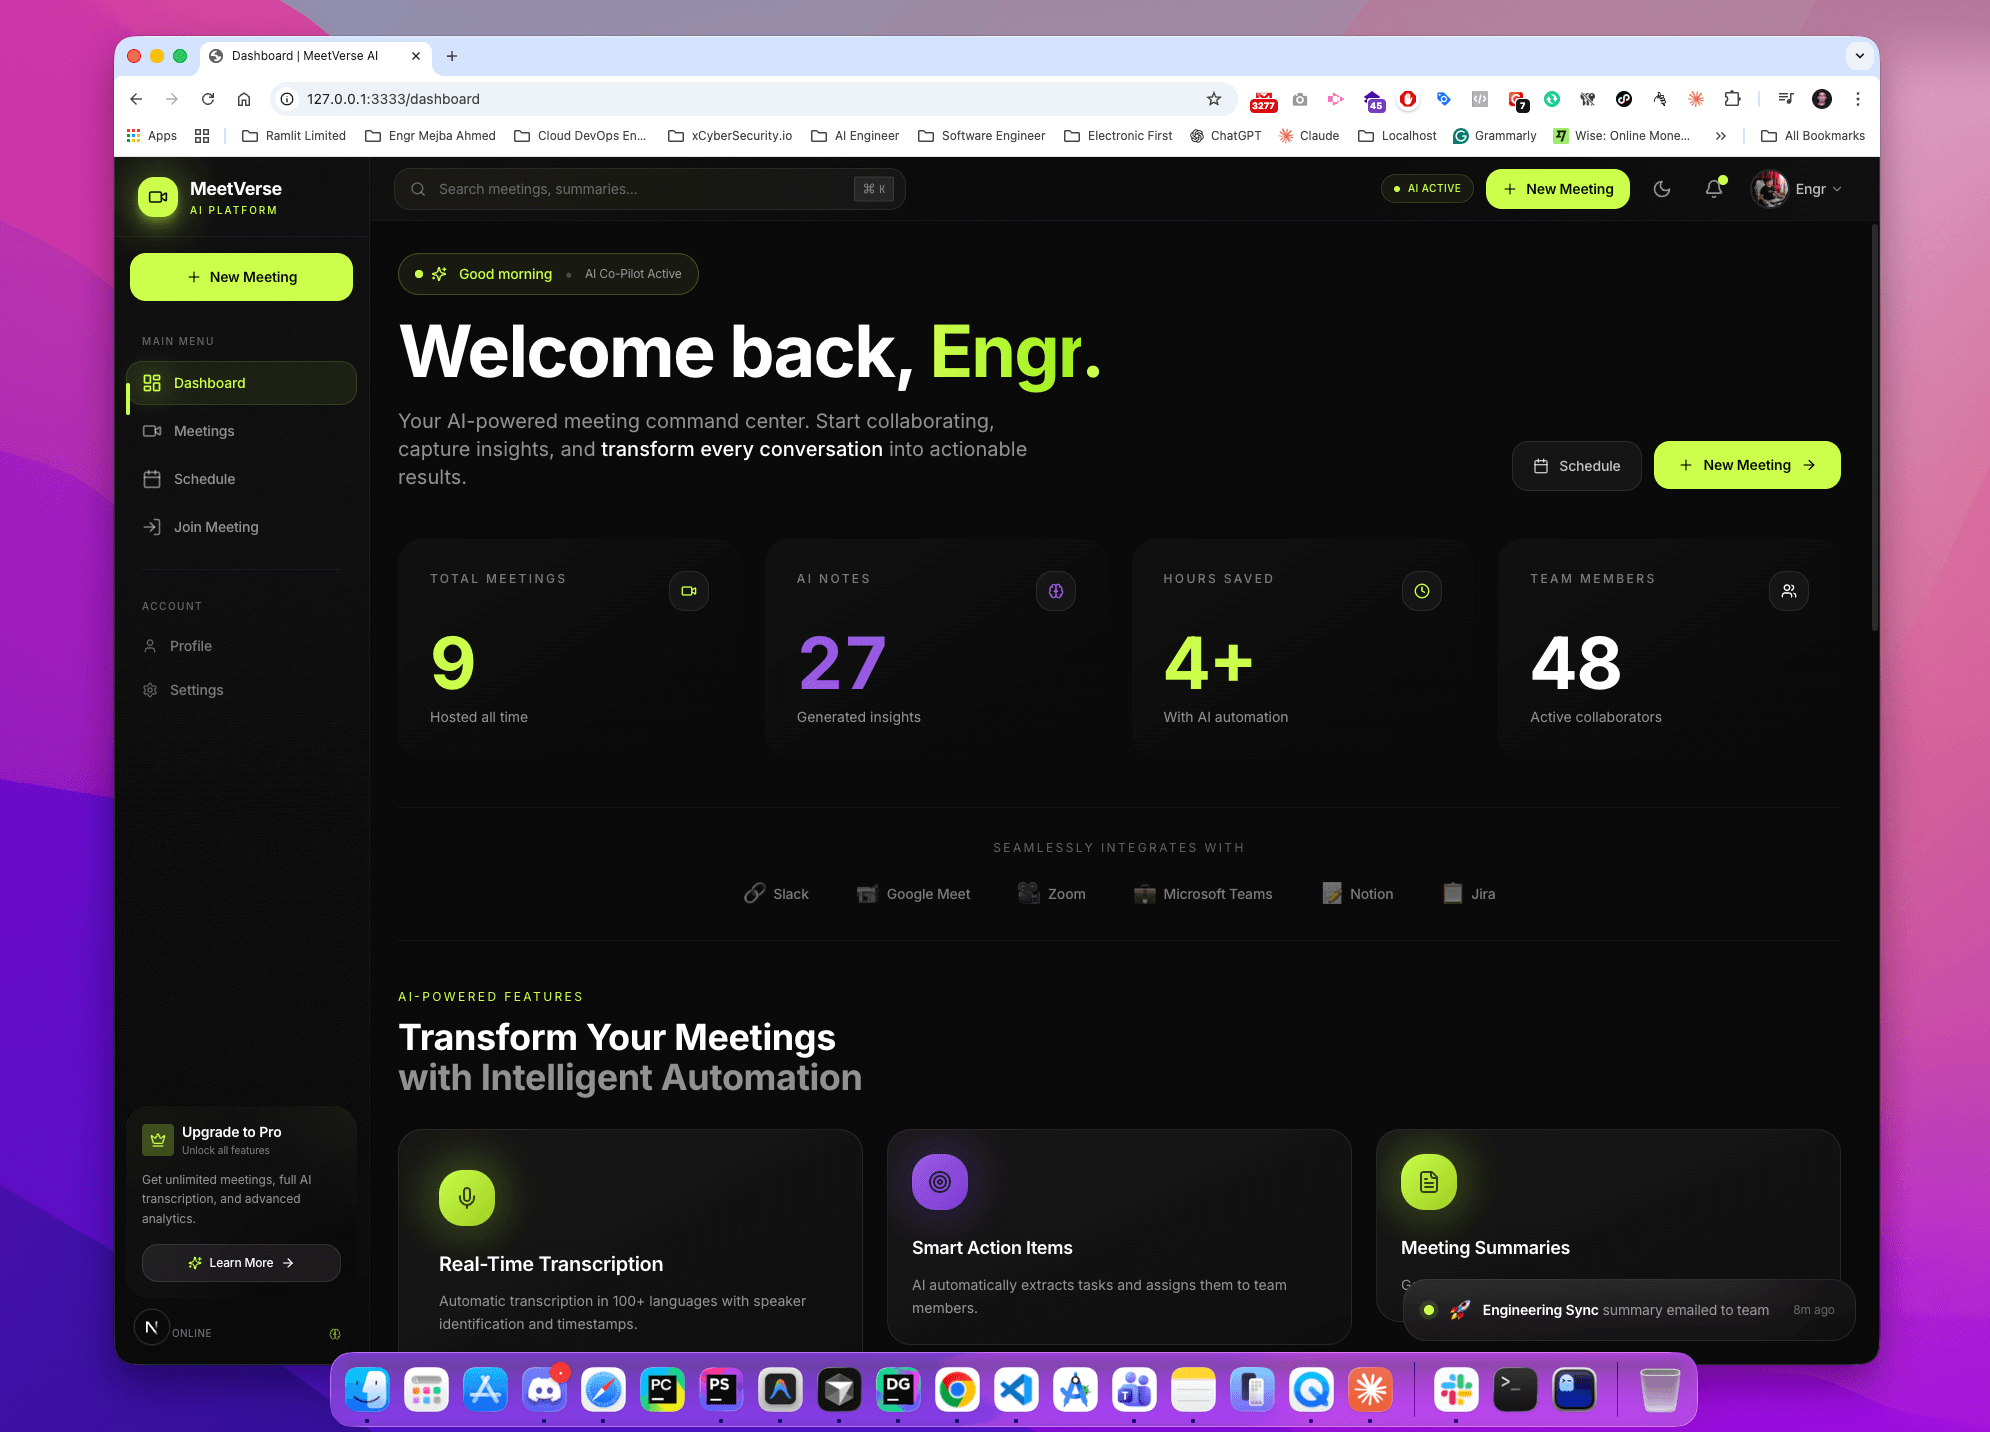
Task: Click the MeetVerse camera logo icon
Action: 158,197
